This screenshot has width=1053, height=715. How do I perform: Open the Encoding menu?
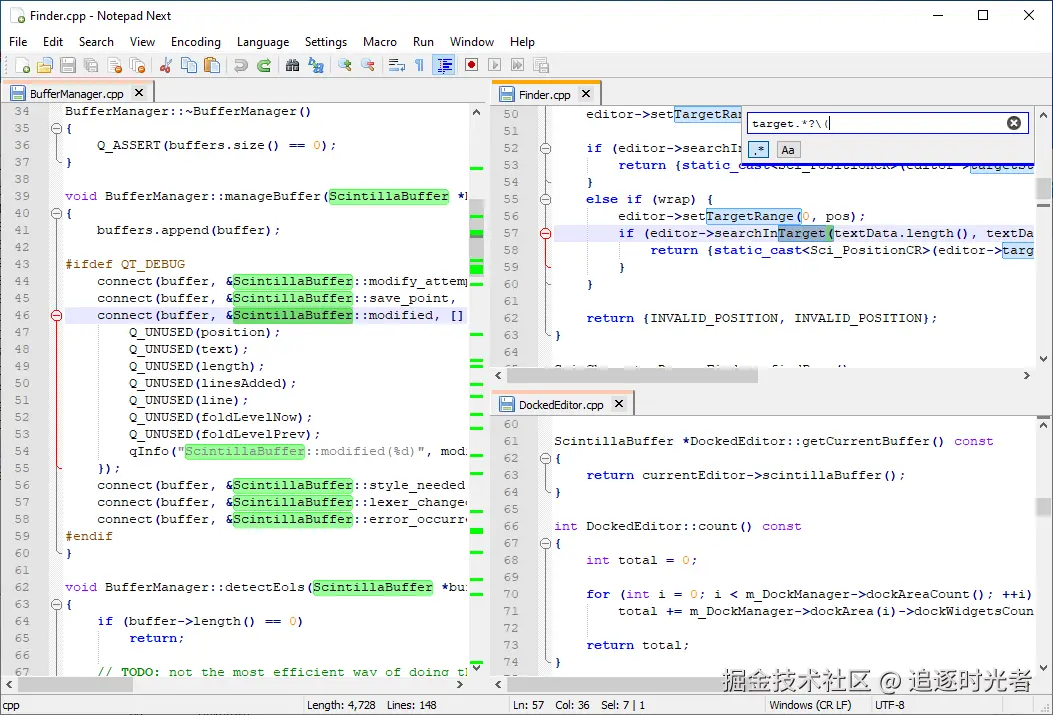(x=195, y=42)
